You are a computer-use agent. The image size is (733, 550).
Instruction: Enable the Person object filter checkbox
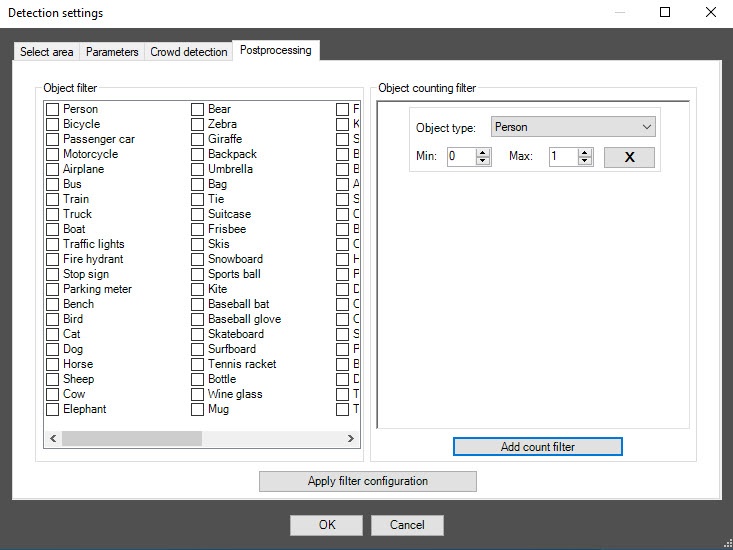(x=52, y=109)
